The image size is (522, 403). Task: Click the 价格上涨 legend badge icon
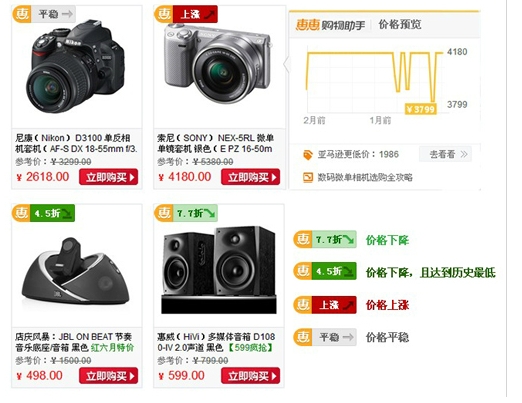pos(325,305)
